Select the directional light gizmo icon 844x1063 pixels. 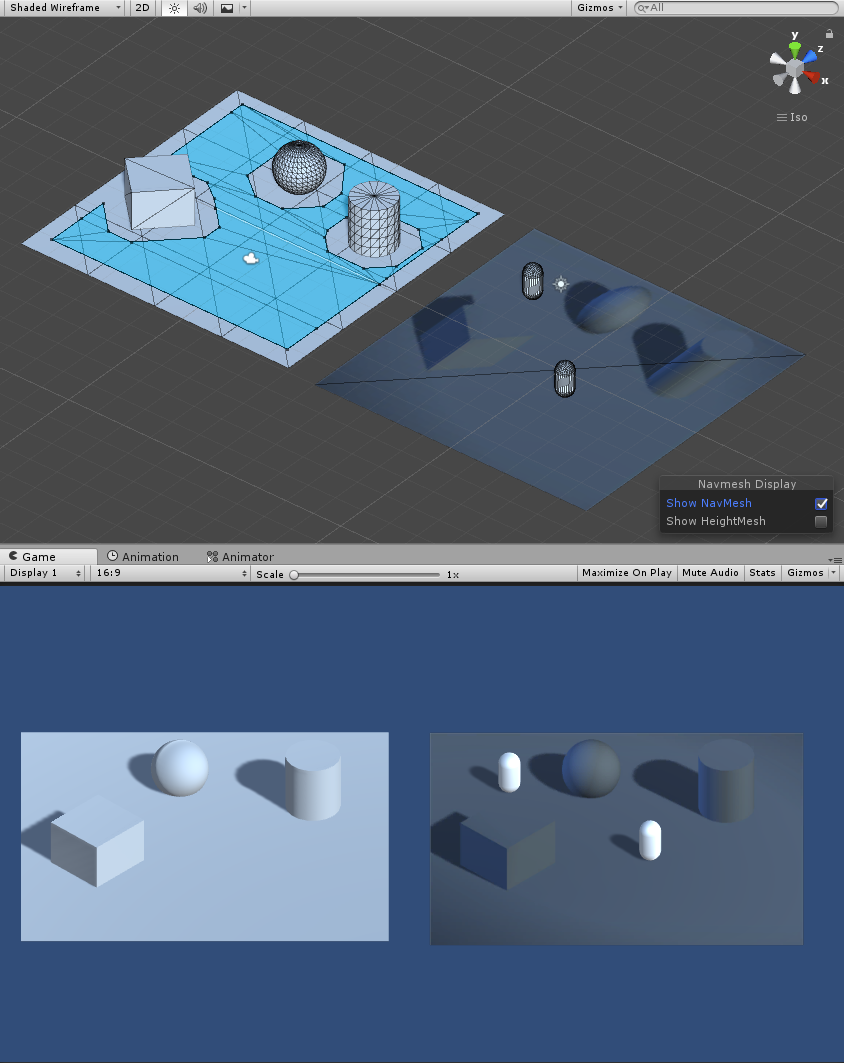tap(561, 284)
